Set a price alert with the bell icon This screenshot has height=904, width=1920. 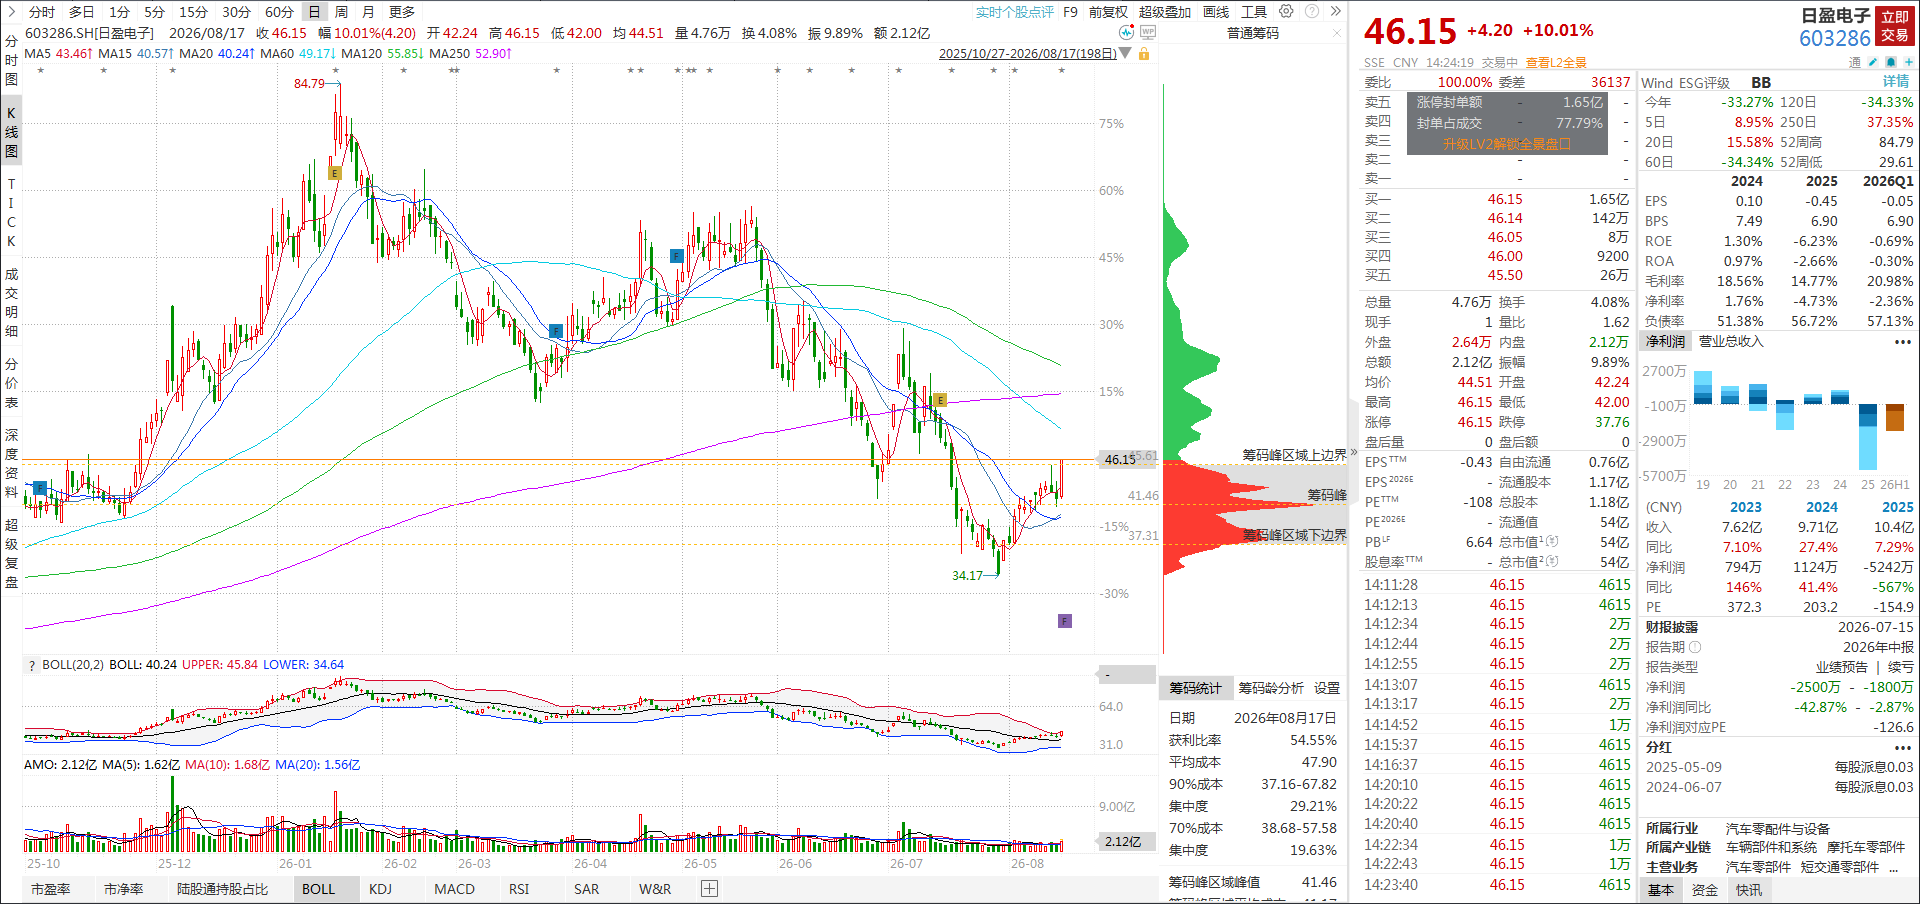click(1891, 62)
